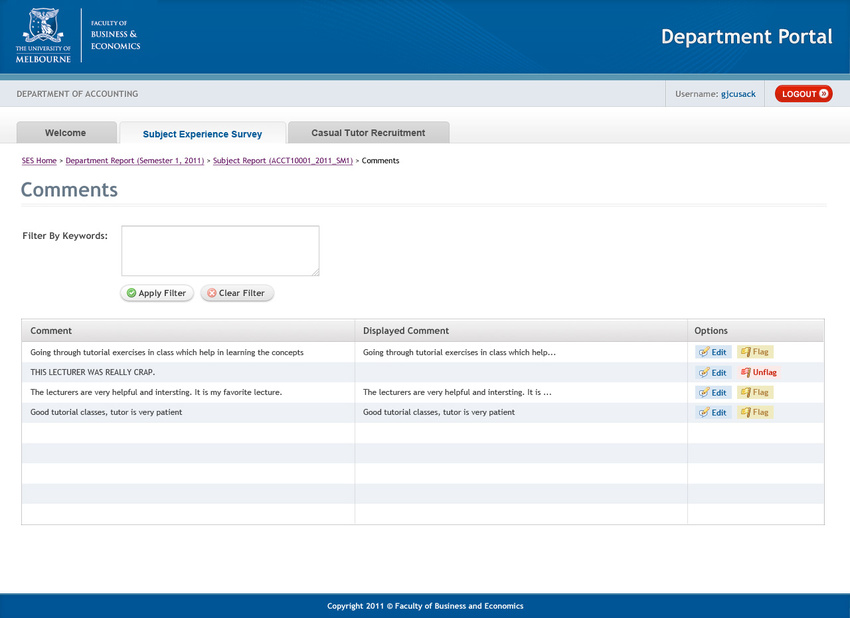Viewport: 850px width, 618px height.
Task: Flag the 'lecturers are very helpful' comment
Action: pyautogui.click(x=755, y=392)
